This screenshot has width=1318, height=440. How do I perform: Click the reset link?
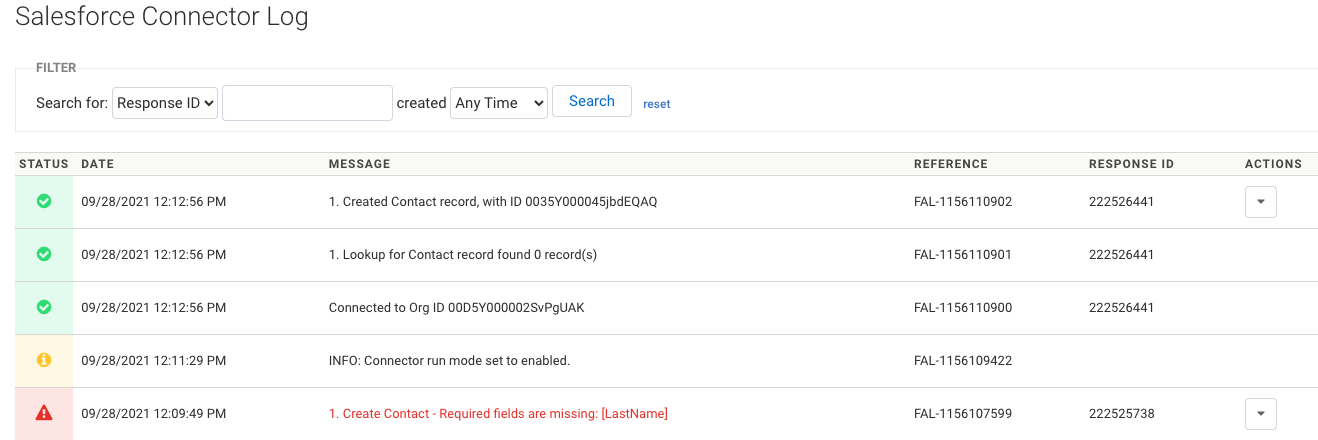click(x=657, y=104)
